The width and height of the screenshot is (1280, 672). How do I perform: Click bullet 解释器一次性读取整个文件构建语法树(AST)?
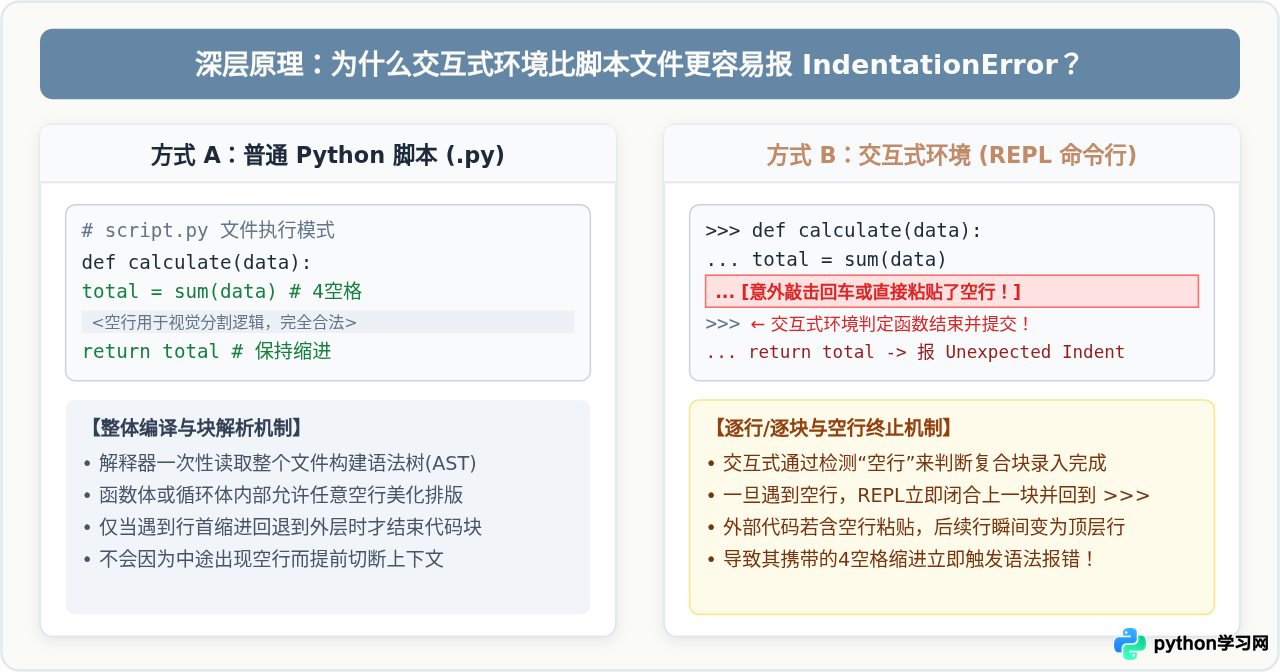click(x=281, y=463)
